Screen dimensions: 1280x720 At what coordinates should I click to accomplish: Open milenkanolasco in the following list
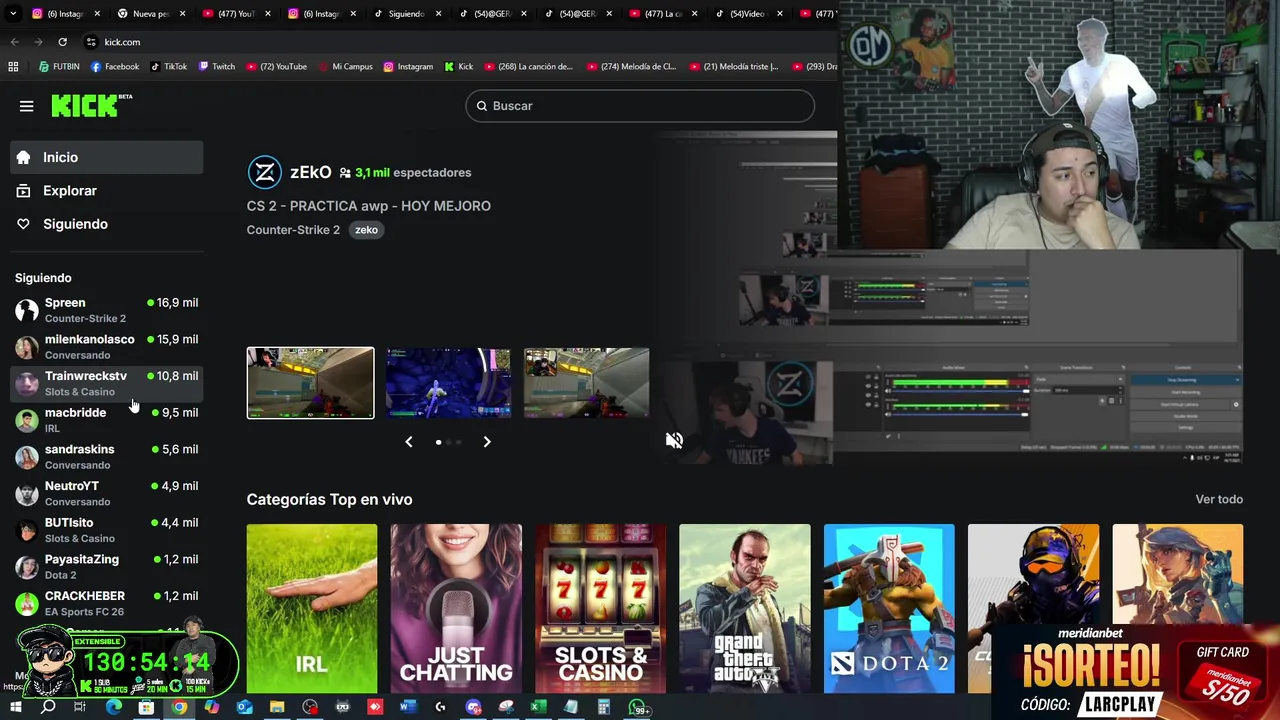pyautogui.click(x=107, y=347)
